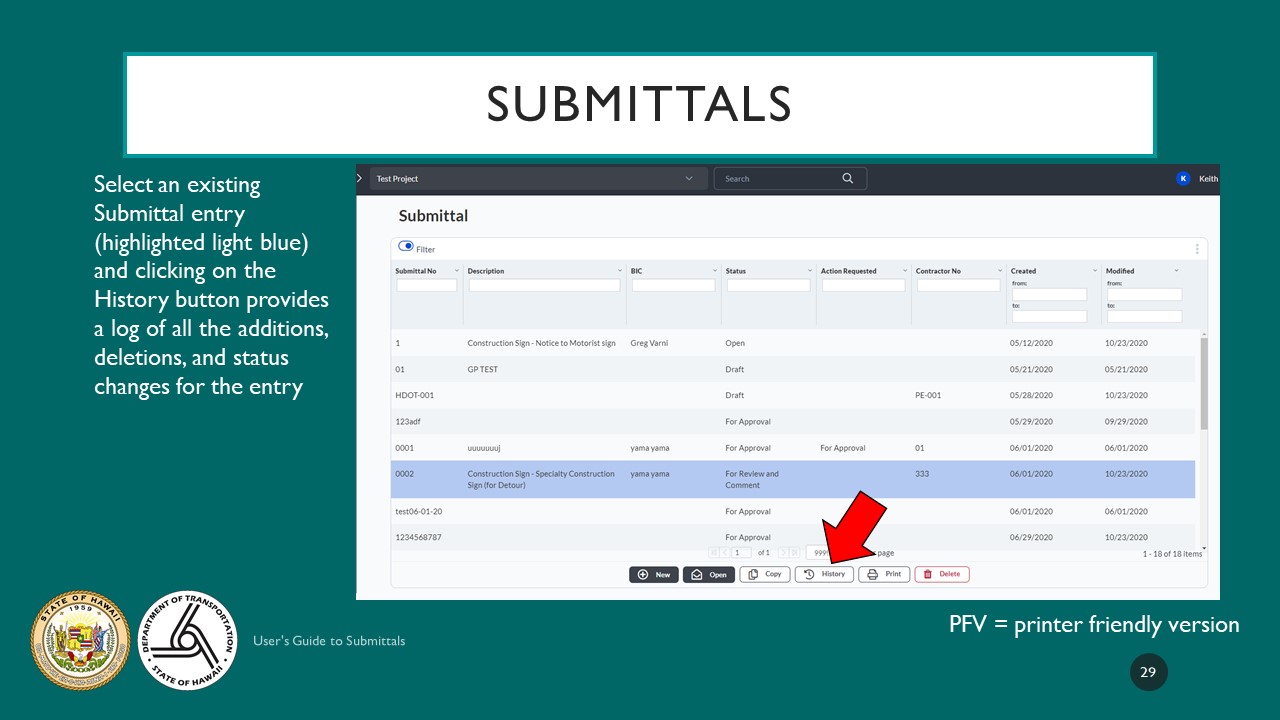Open Action Requested column menu arrow
1280x720 pixels.
coord(905,271)
